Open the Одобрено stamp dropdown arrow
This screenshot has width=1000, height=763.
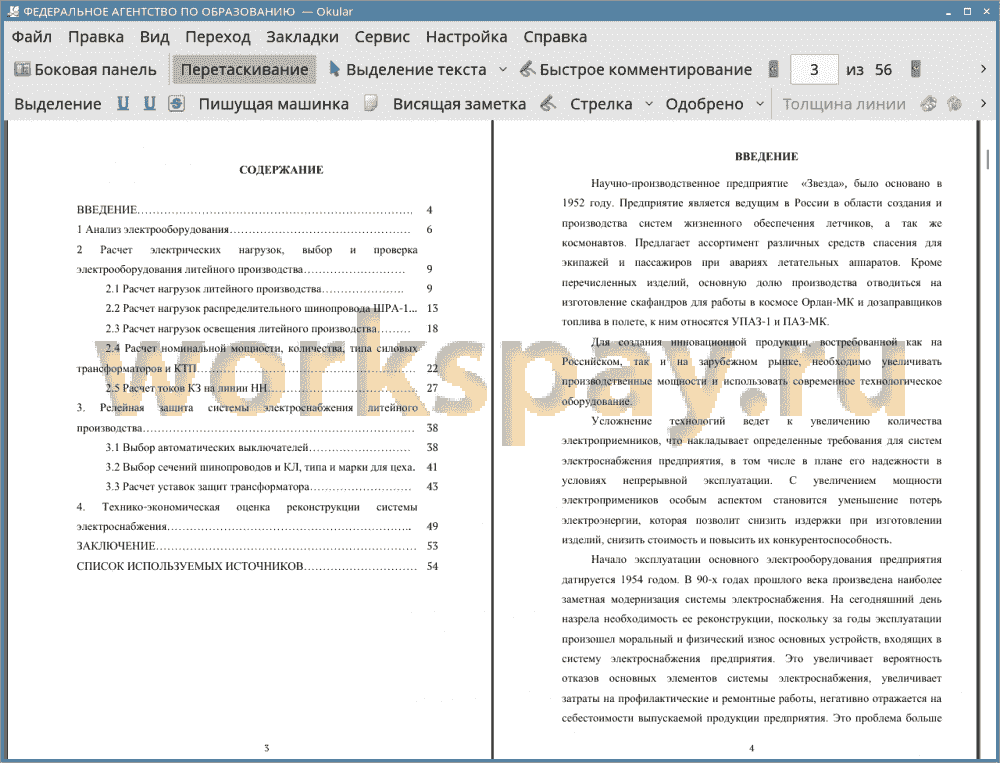point(760,104)
